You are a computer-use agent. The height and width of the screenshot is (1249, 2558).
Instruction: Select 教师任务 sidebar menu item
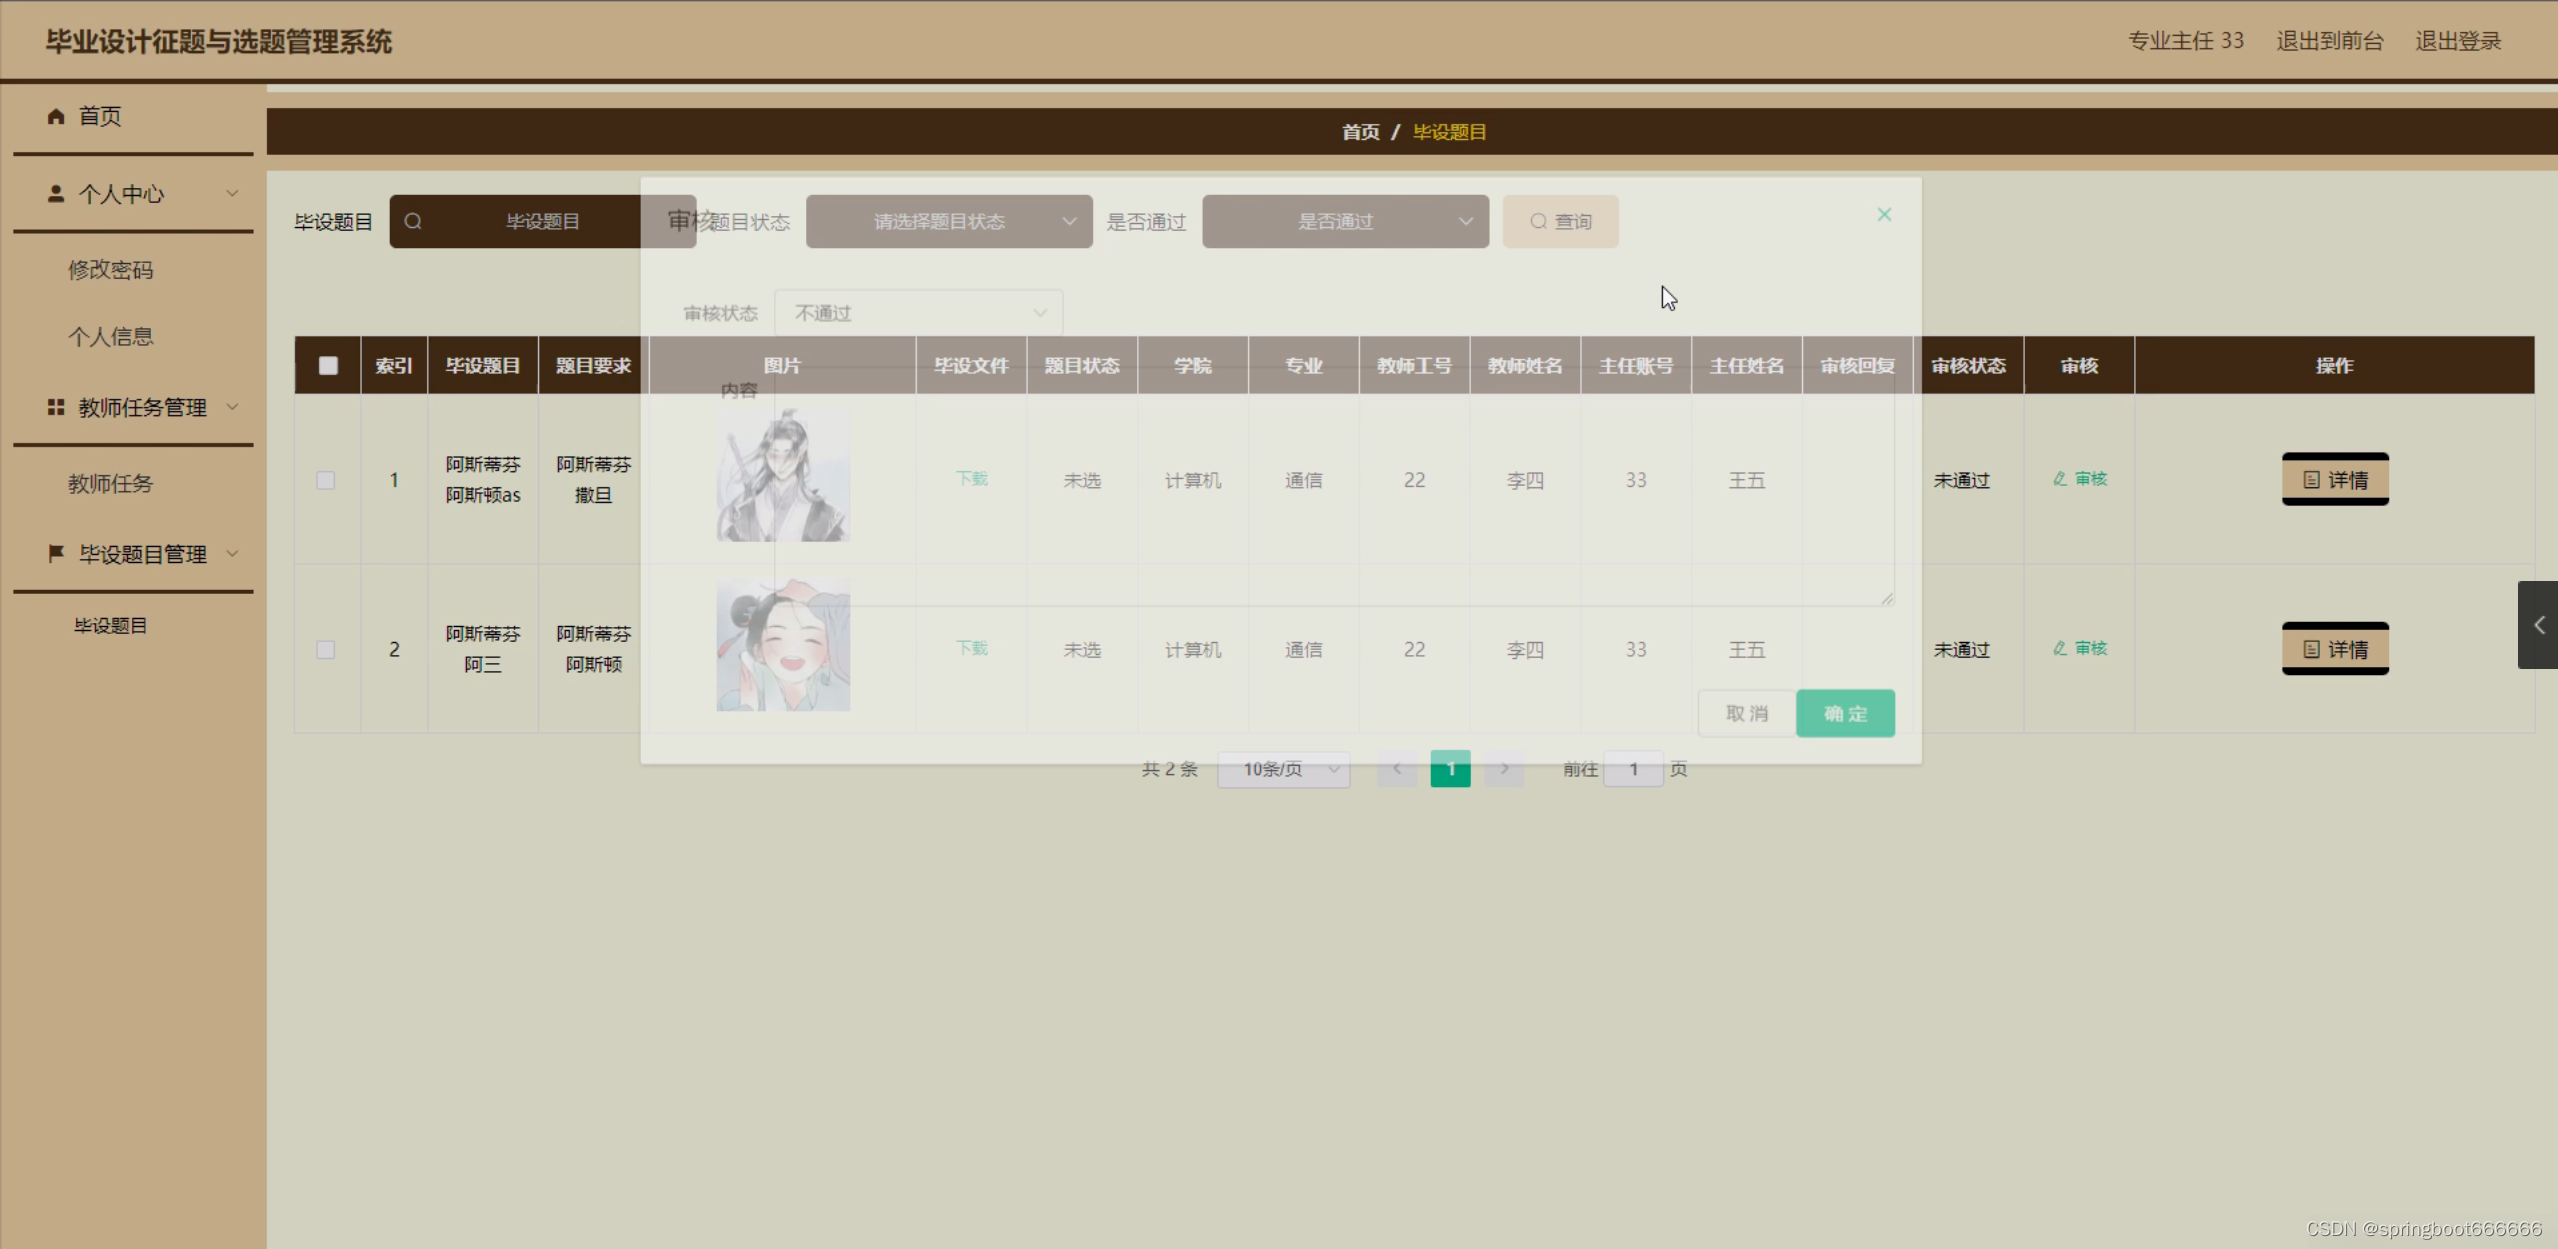point(111,483)
